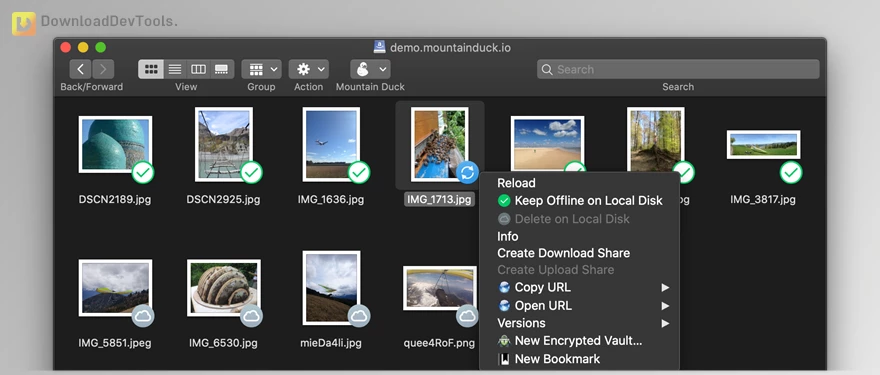The width and height of the screenshot is (880, 375).
Task: Expand the Copy URL submenu arrow
Action: (665, 287)
